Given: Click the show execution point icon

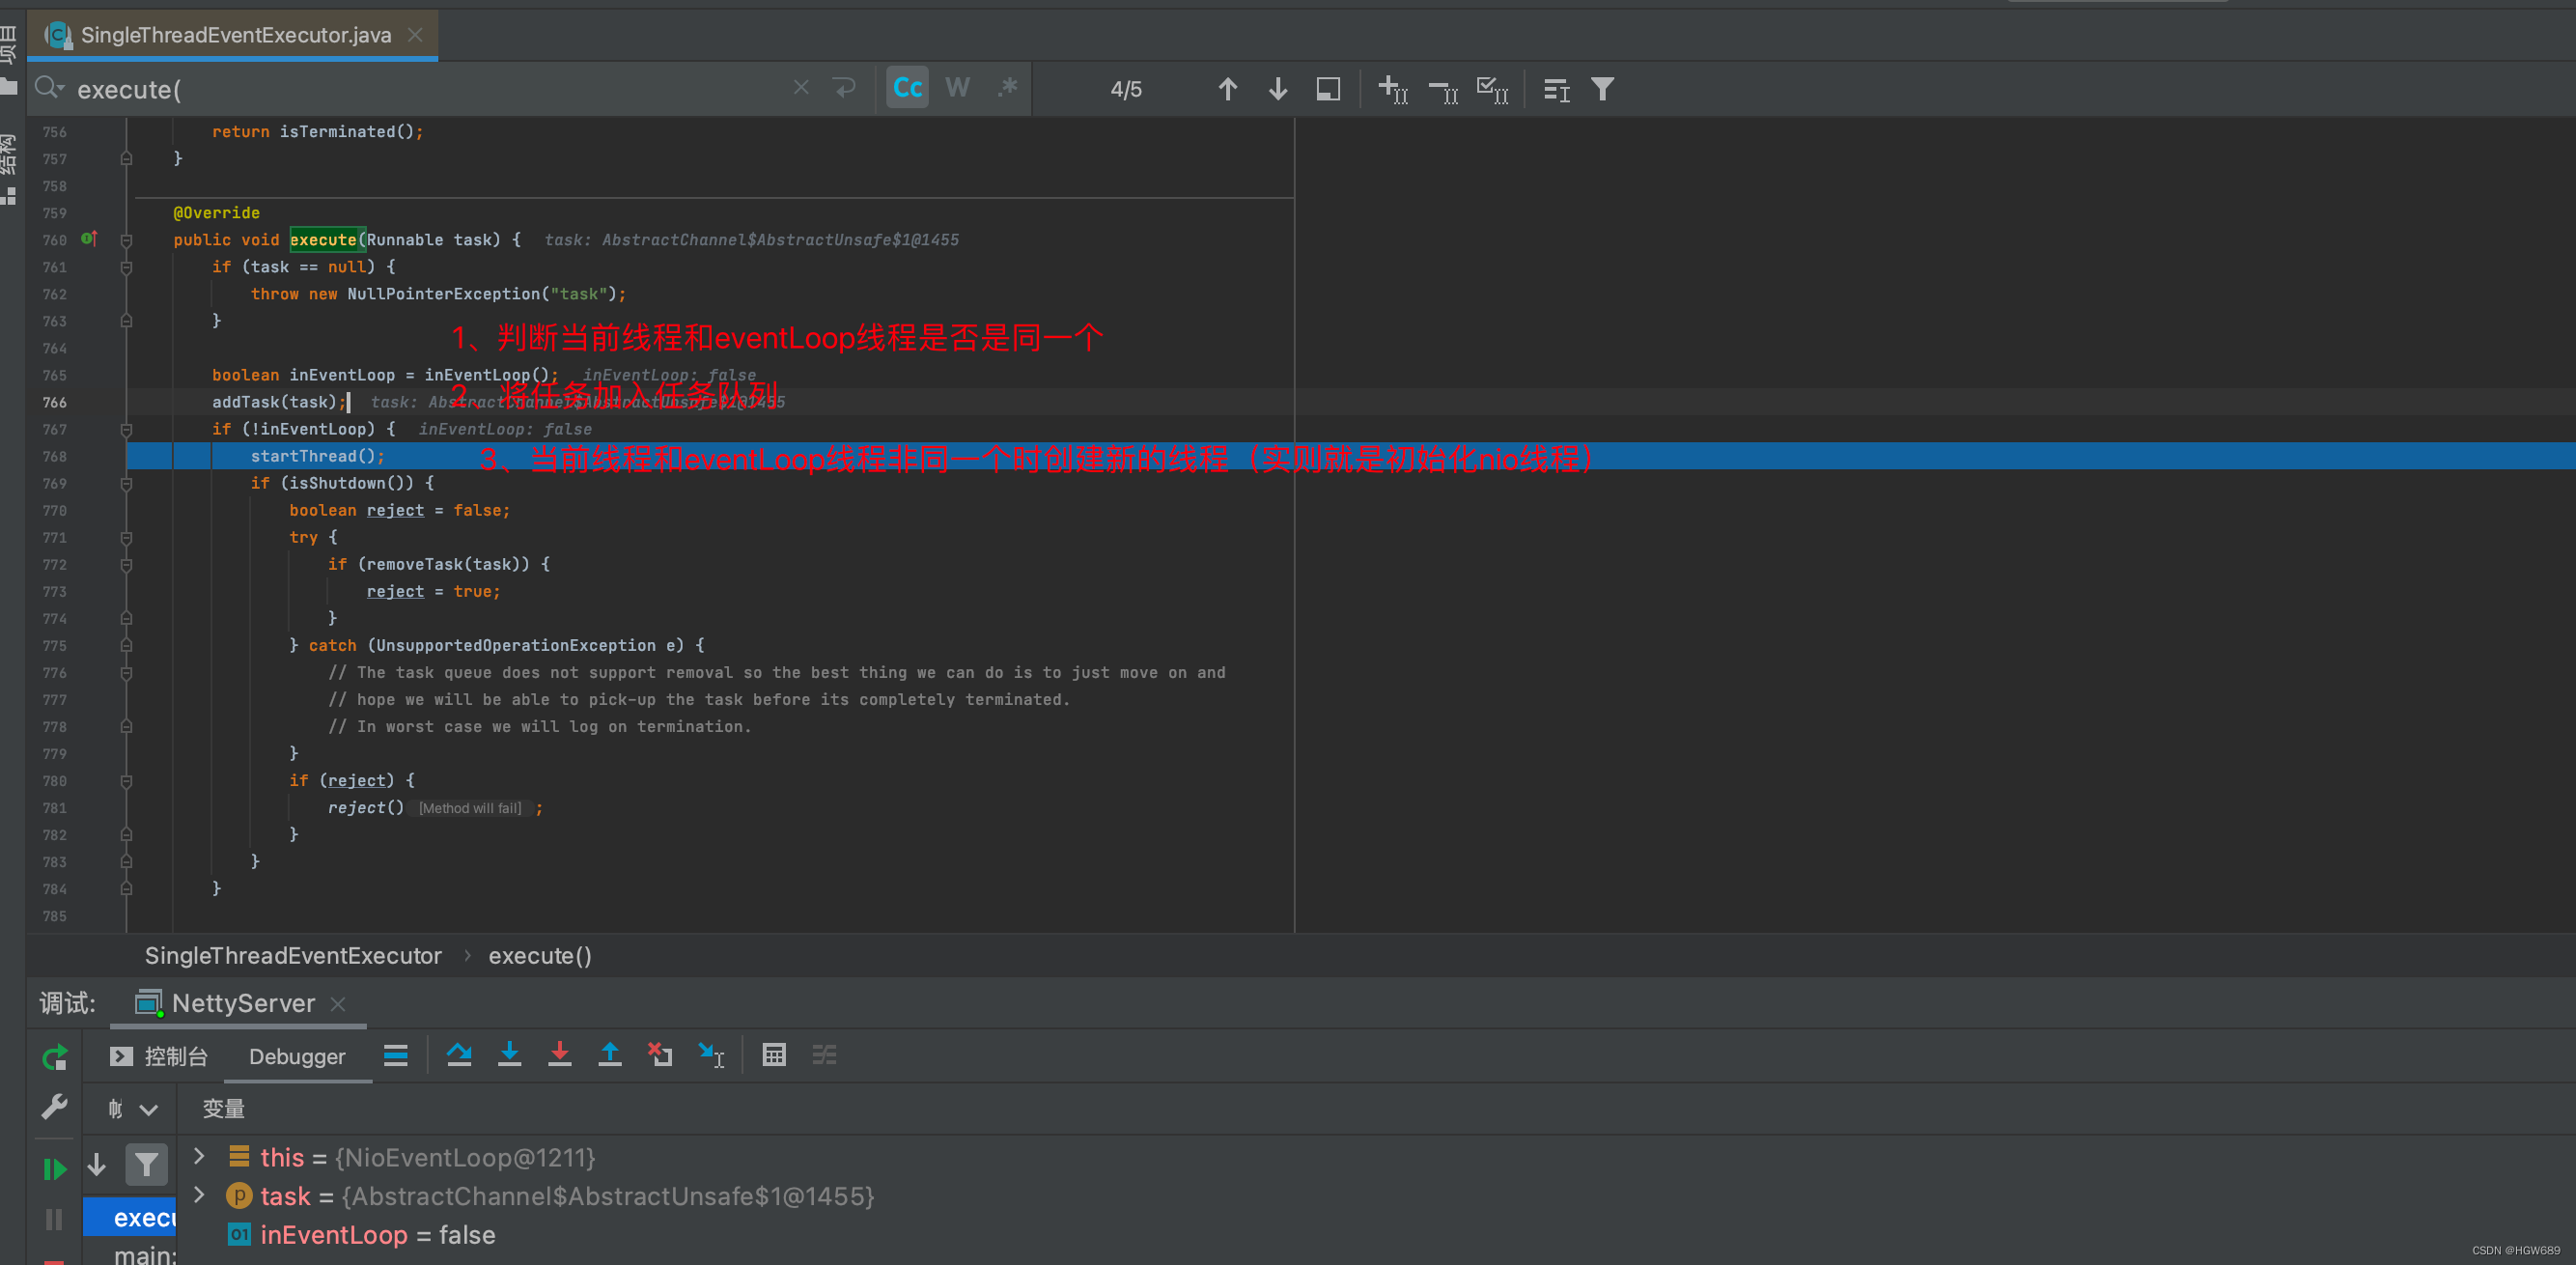Looking at the screenshot, I should click(395, 1055).
